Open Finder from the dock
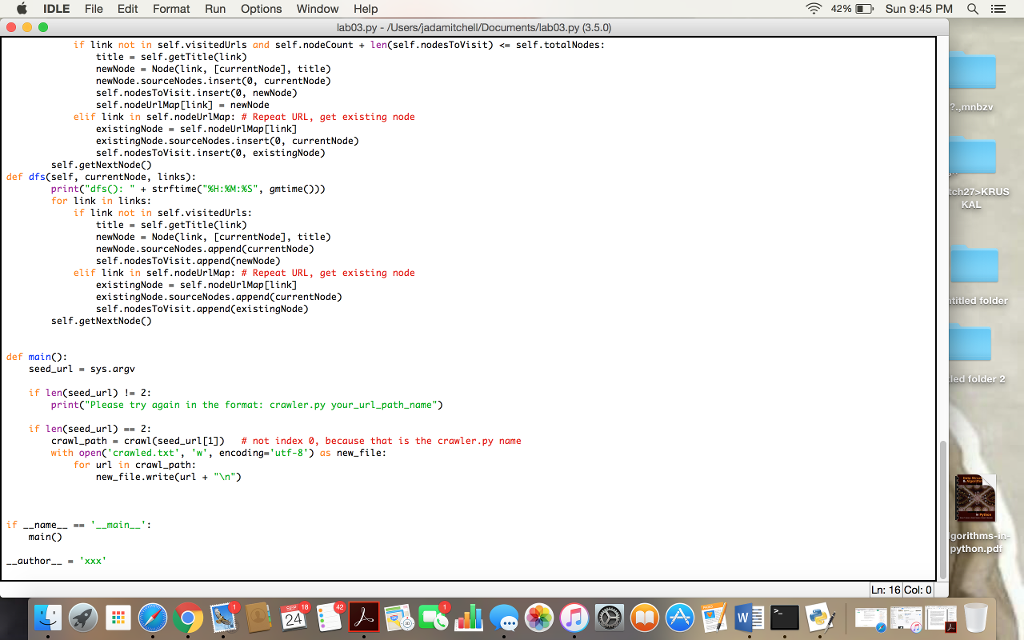 47,620
